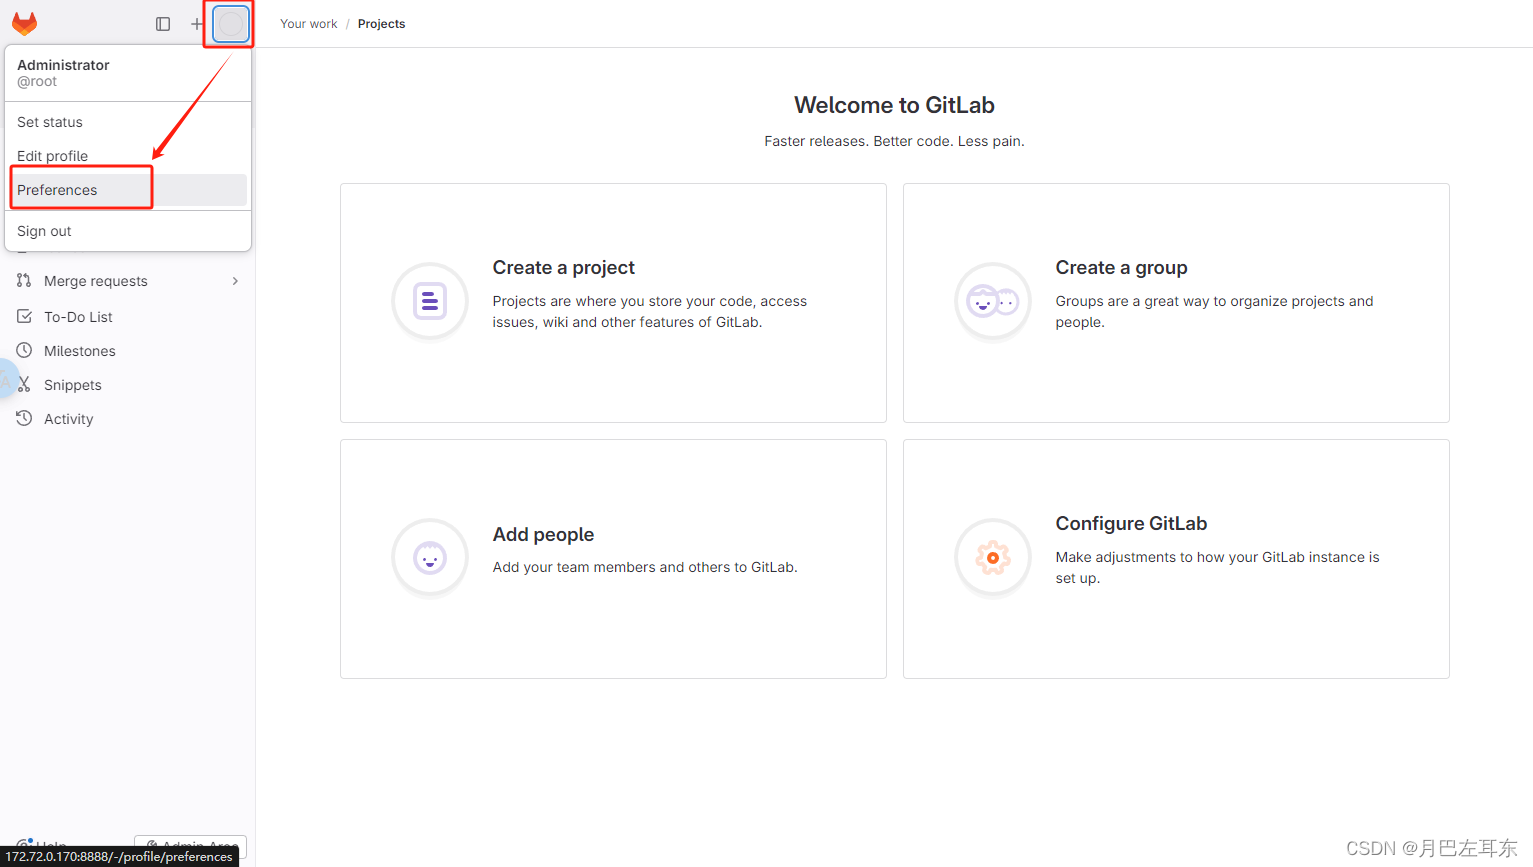Select Set status menu item
Viewport: 1533px width, 867px height.
pos(50,122)
